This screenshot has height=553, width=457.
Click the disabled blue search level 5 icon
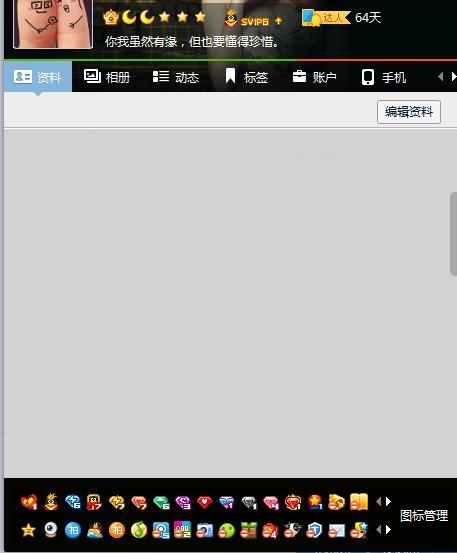161,530
